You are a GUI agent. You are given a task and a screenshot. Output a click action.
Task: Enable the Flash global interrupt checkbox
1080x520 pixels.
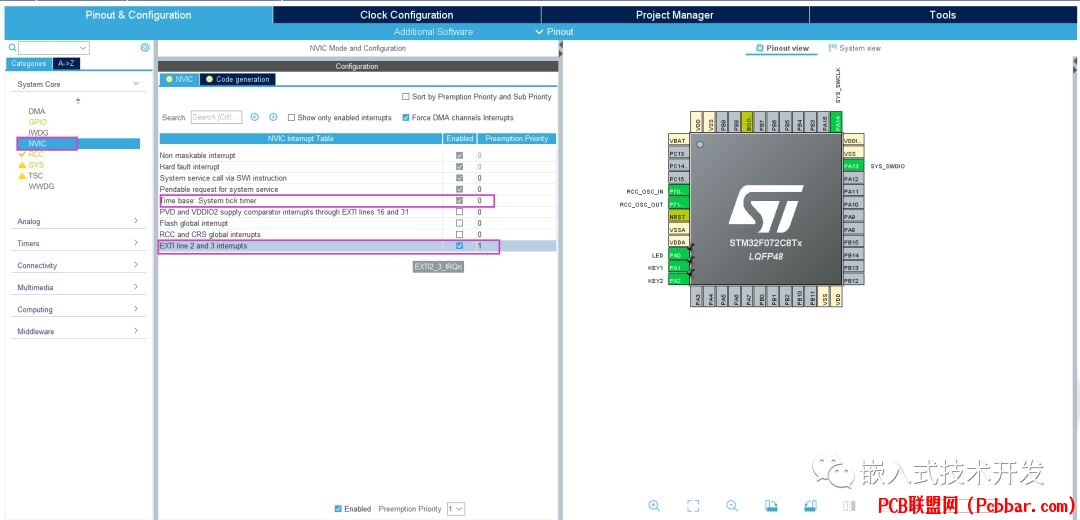tap(459, 223)
